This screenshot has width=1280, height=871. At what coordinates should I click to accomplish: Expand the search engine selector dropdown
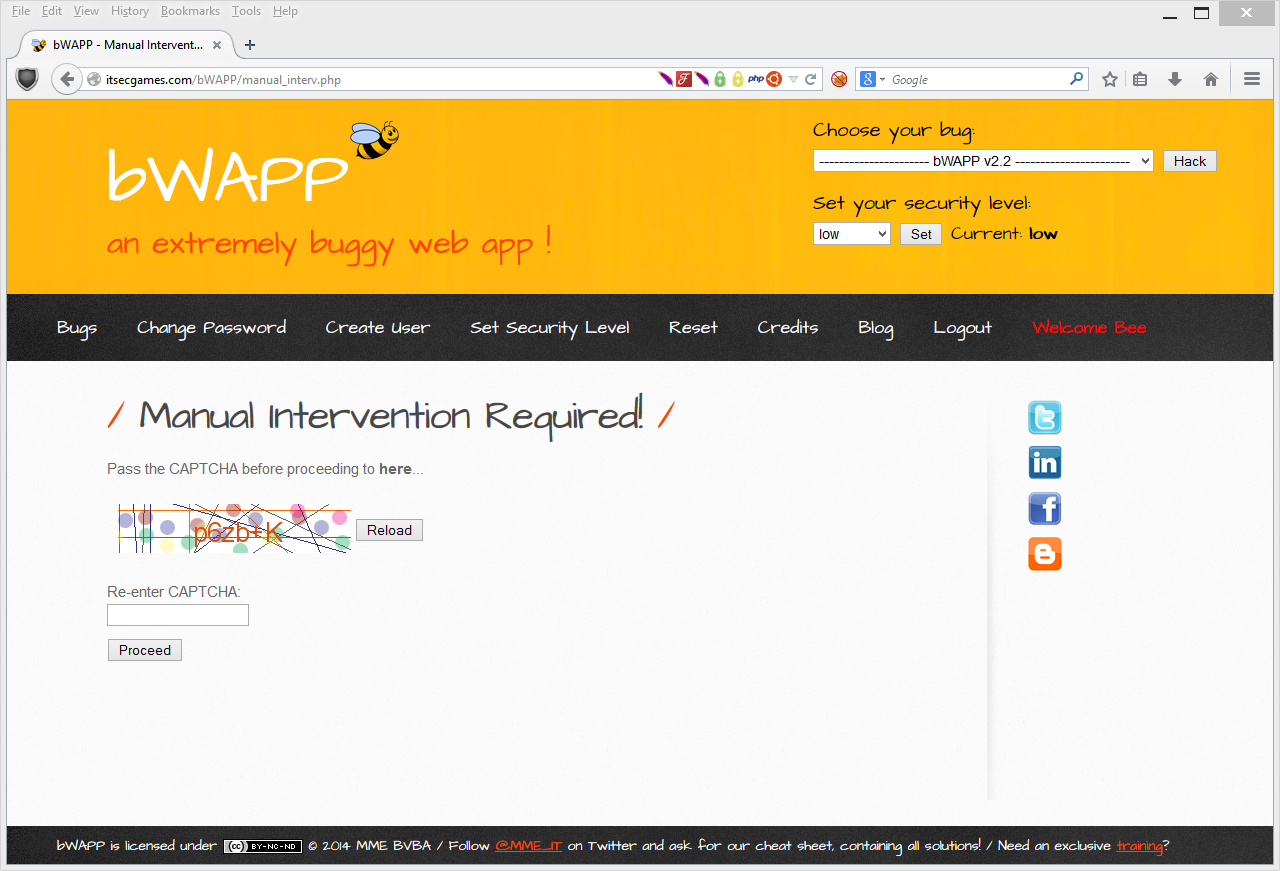(872, 80)
